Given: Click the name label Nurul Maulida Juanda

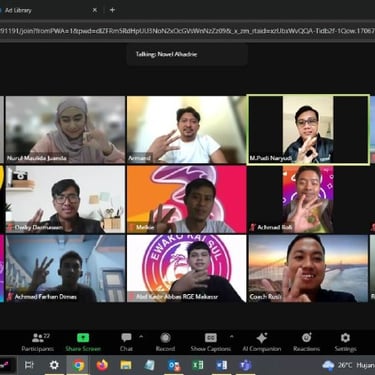Looking at the screenshot, I should [x=37, y=158].
